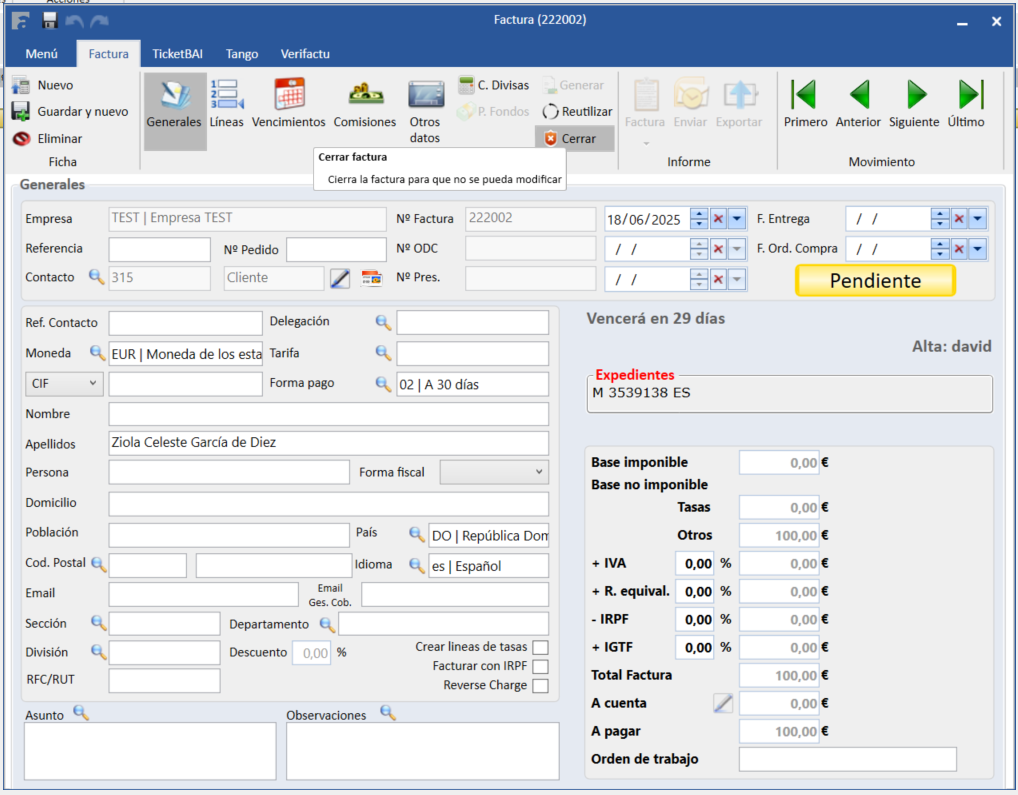The height and width of the screenshot is (795, 1018).
Task: Click the IVA percentage field
Action: tap(695, 563)
